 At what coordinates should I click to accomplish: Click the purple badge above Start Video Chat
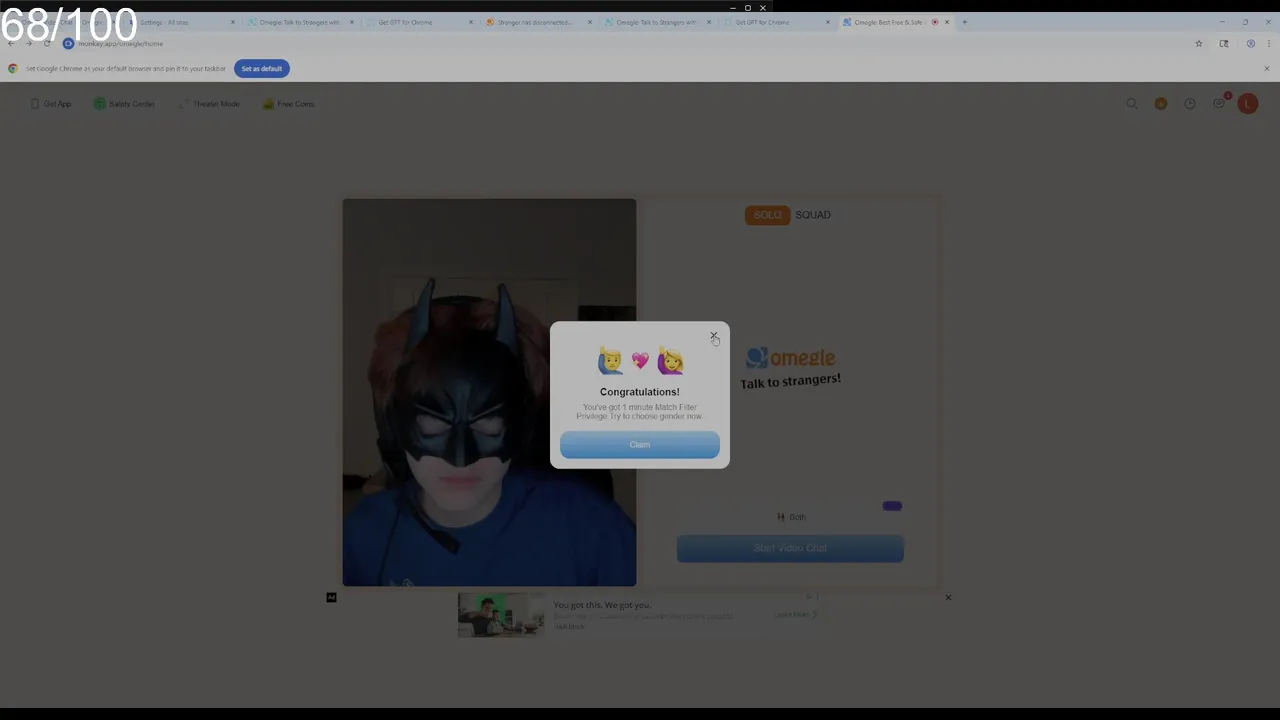(892, 506)
